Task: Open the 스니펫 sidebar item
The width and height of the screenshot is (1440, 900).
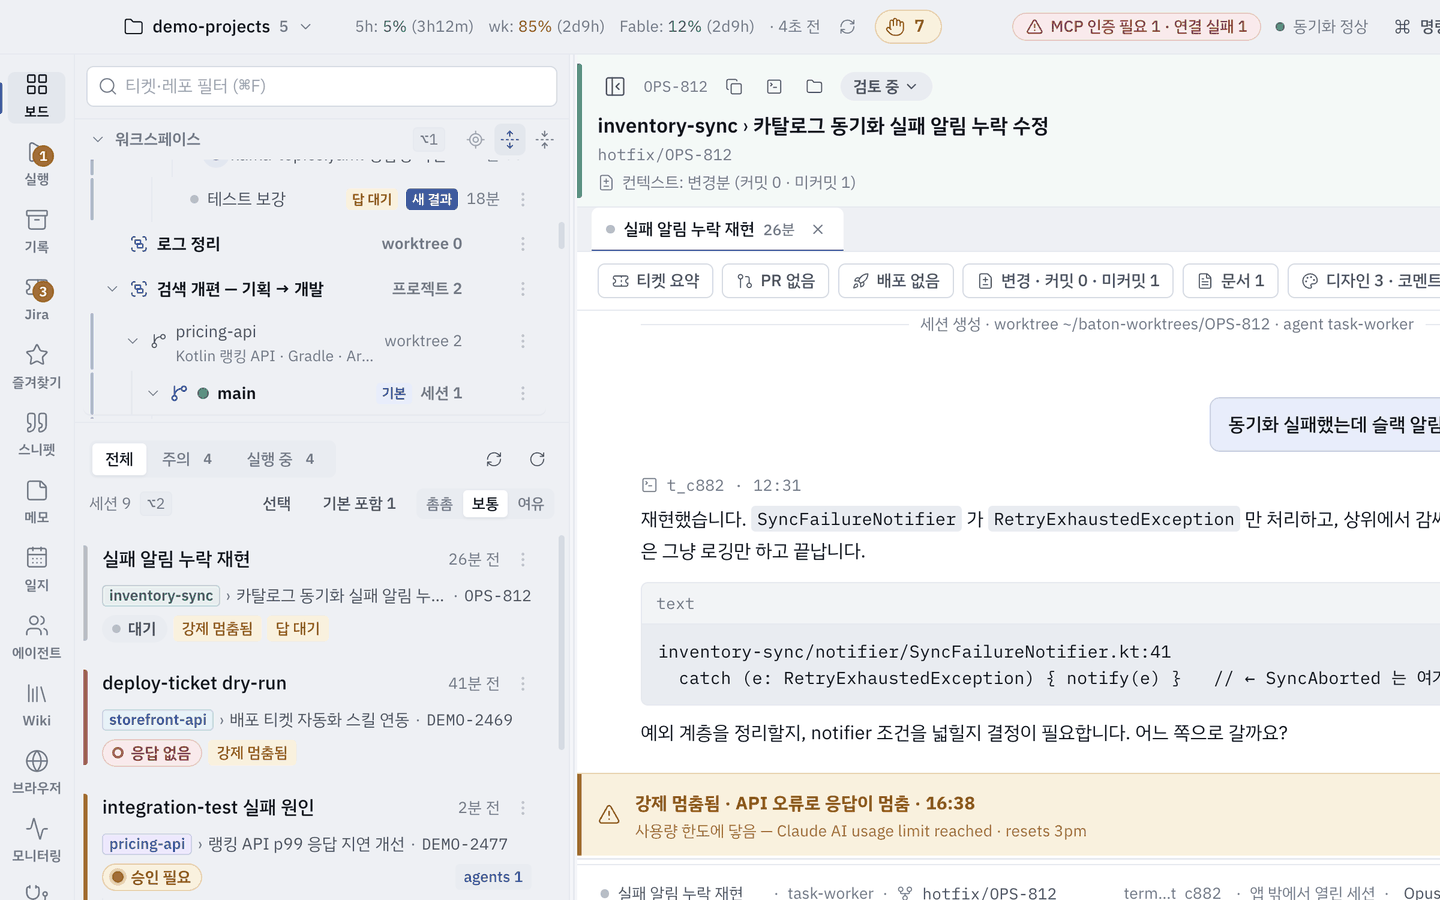Action: pos(36,435)
